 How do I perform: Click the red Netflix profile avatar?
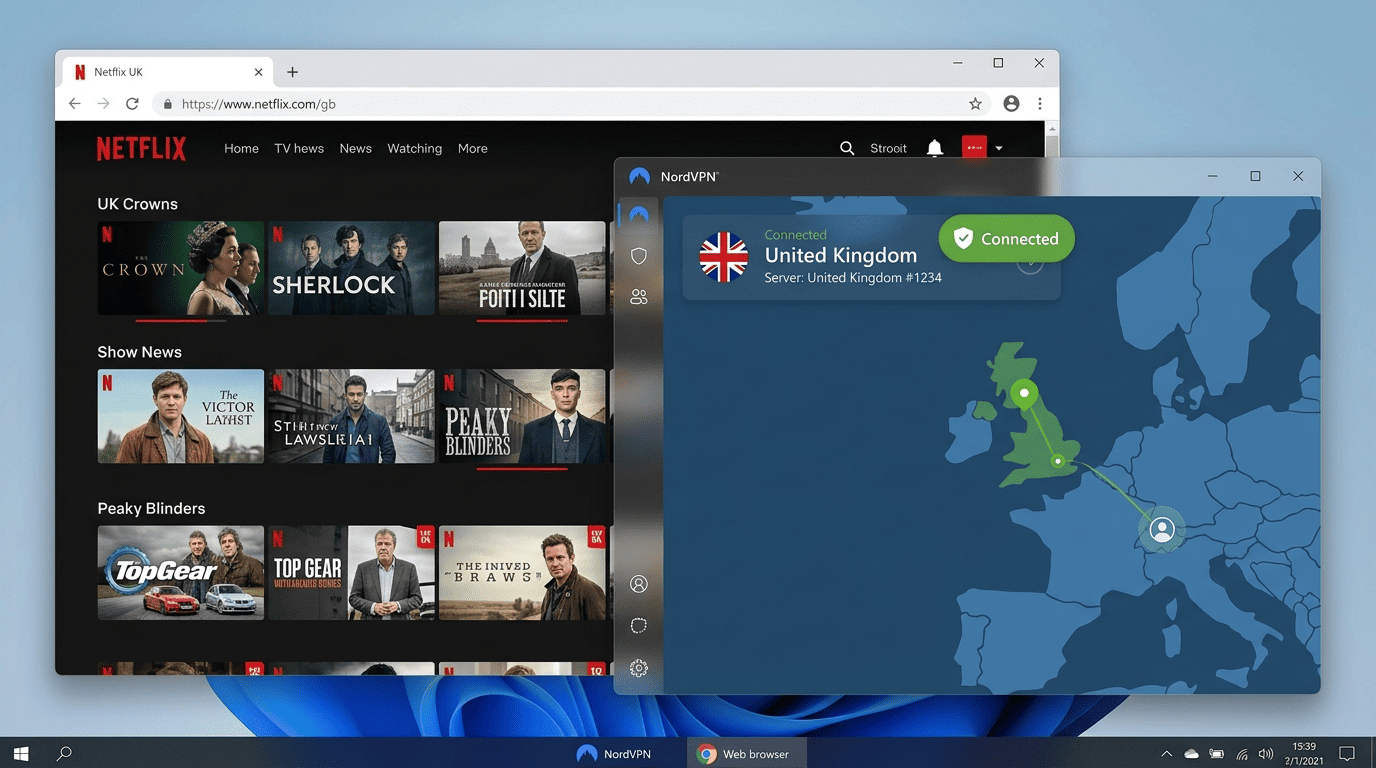point(974,148)
